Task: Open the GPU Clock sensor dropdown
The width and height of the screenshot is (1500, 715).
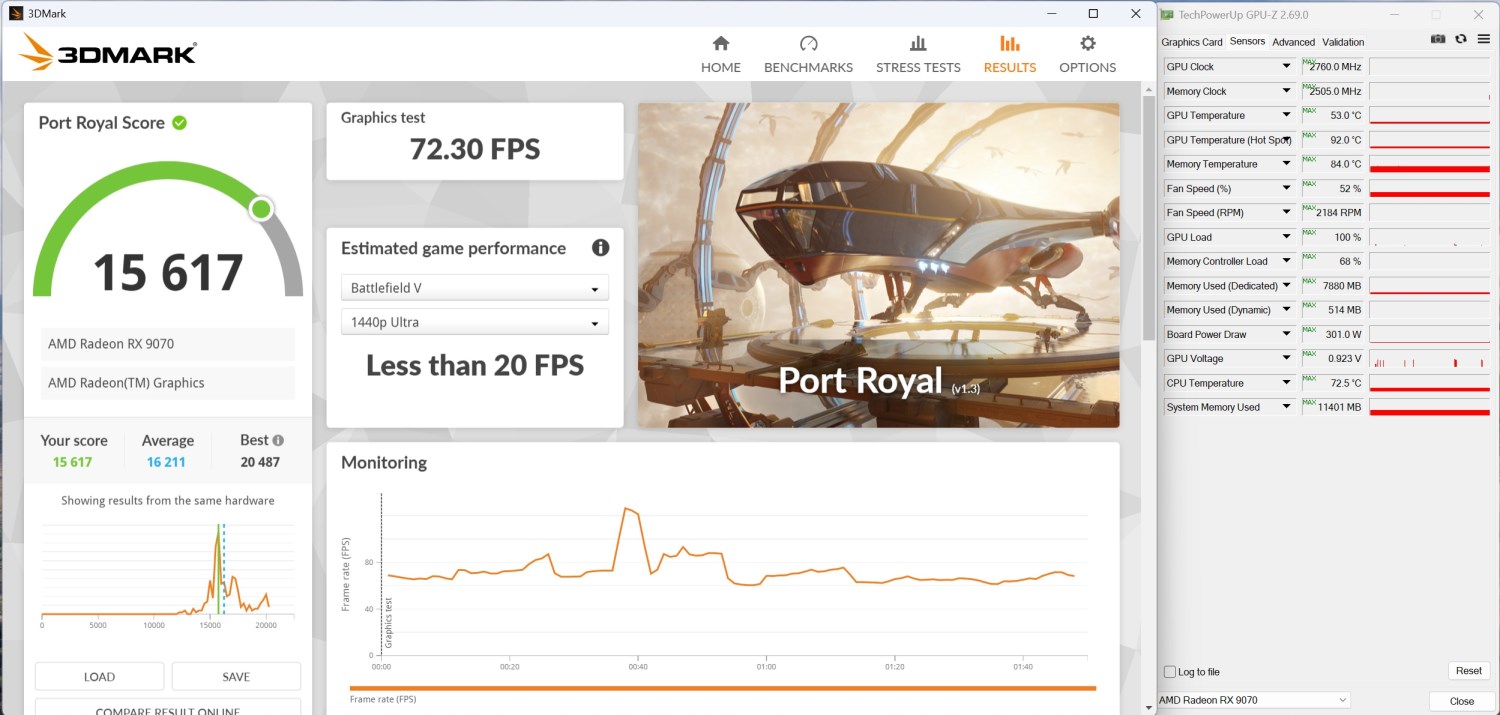Action: pos(1287,67)
